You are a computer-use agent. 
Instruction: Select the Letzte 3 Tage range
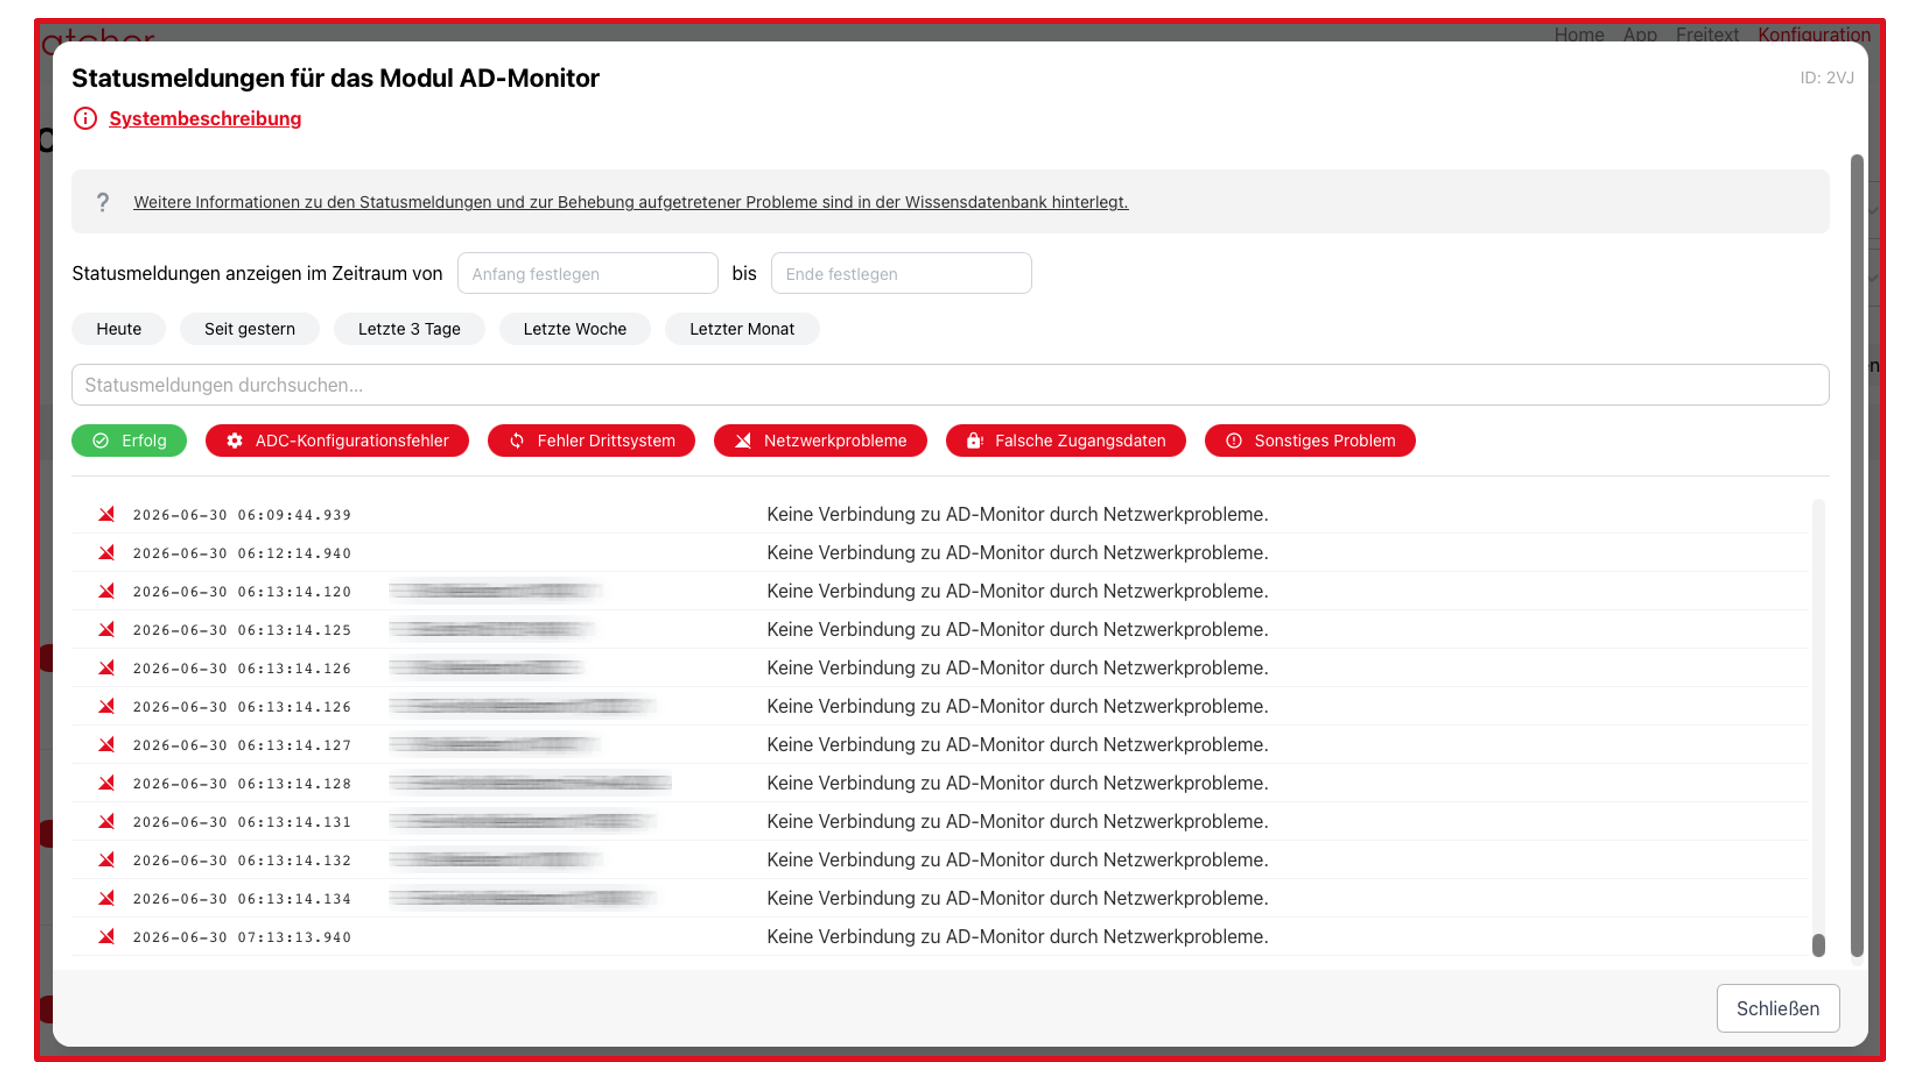[x=409, y=329]
